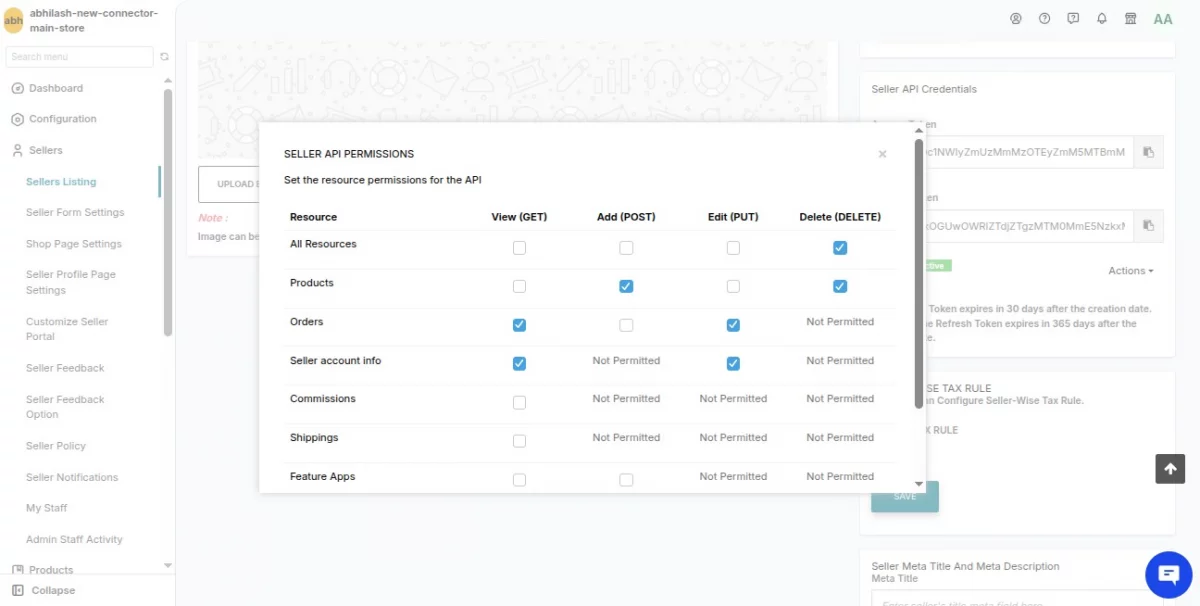Enable View (GET) for All Resources
The width and height of the screenshot is (1200, 606).
point(519,247)
